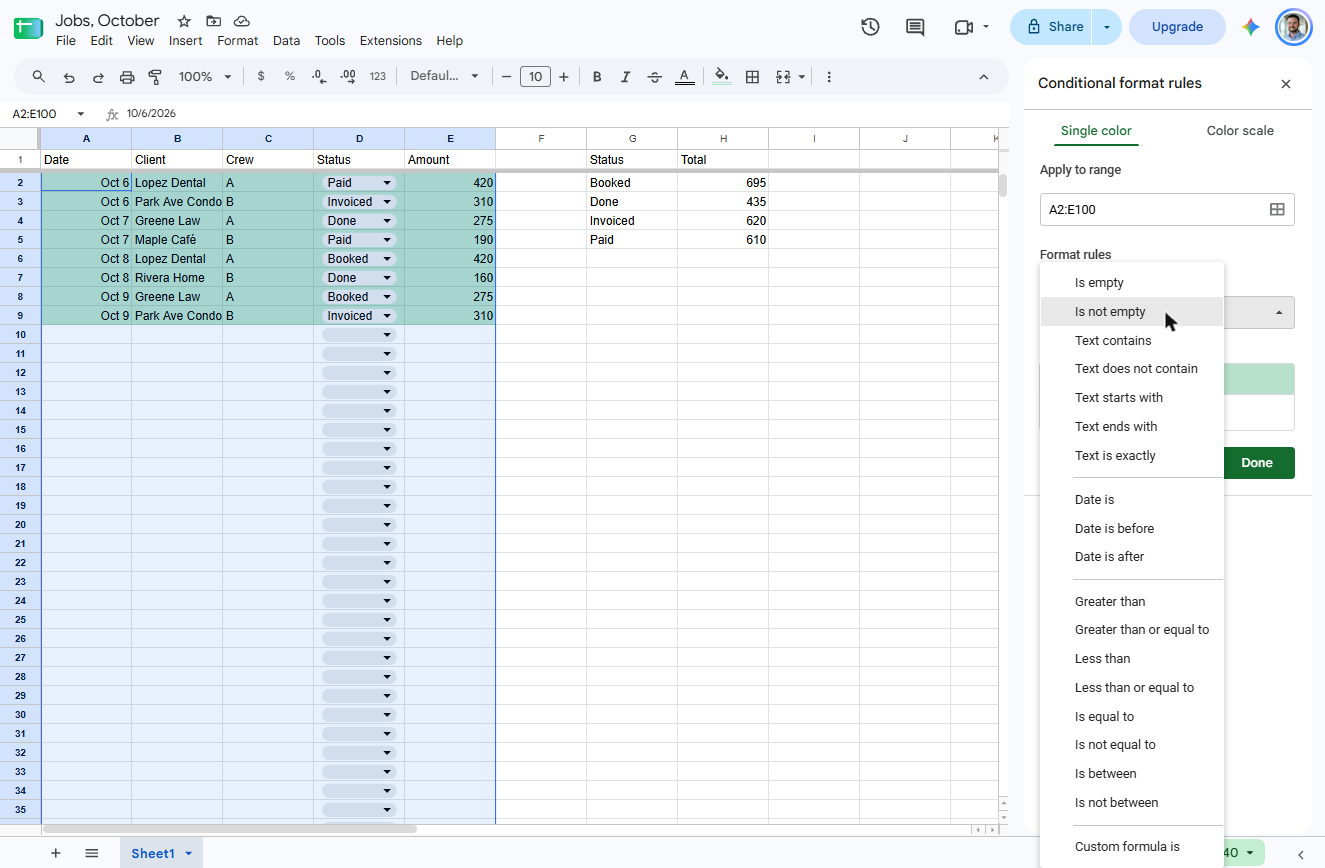
Task: Open version history clock icon
Action: point(870,27)
